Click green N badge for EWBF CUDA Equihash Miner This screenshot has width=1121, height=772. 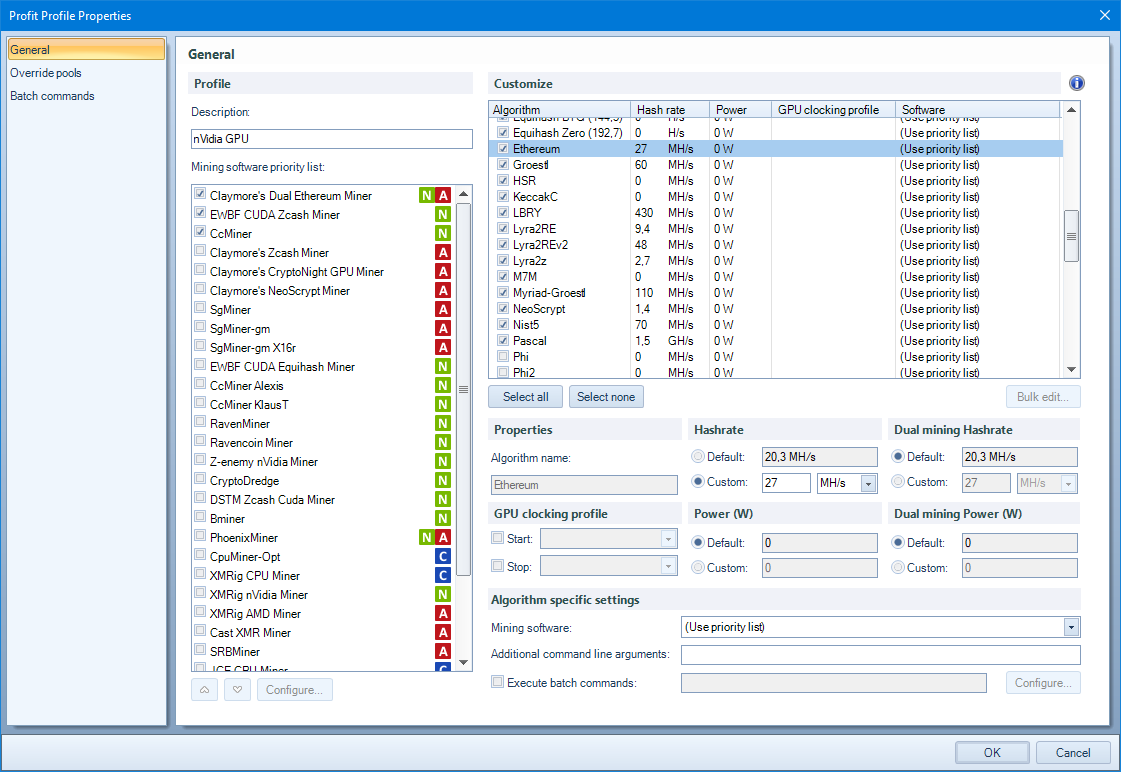443,367
